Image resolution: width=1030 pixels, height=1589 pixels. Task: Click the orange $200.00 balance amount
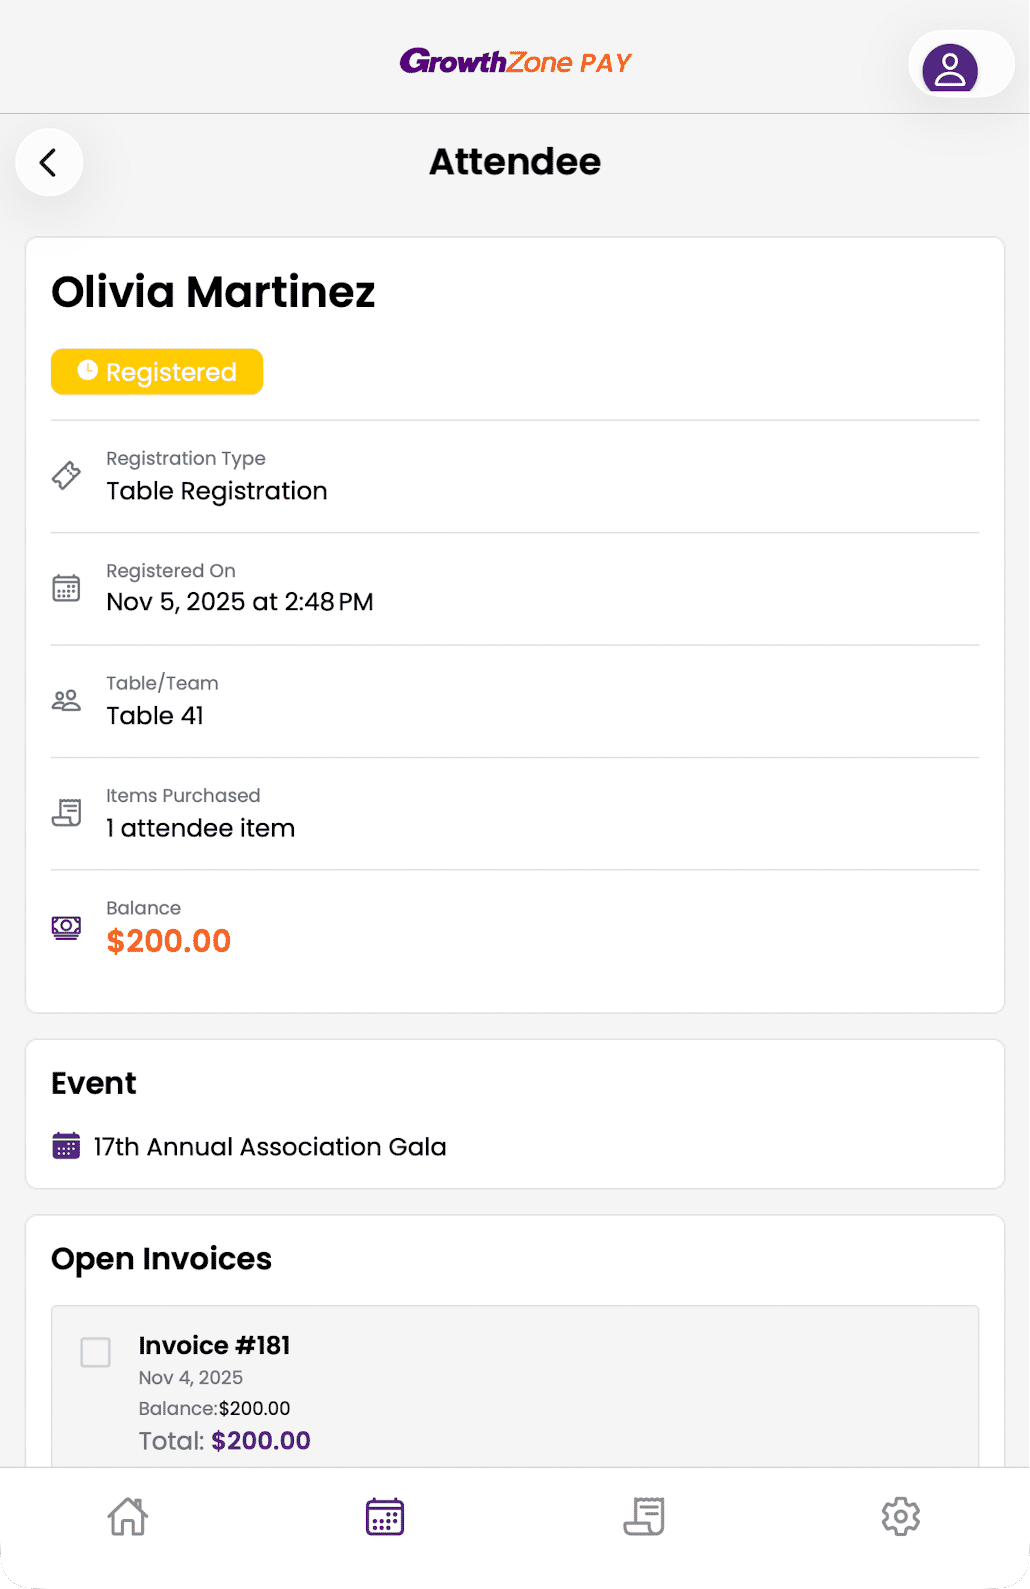tap(169, 941)
